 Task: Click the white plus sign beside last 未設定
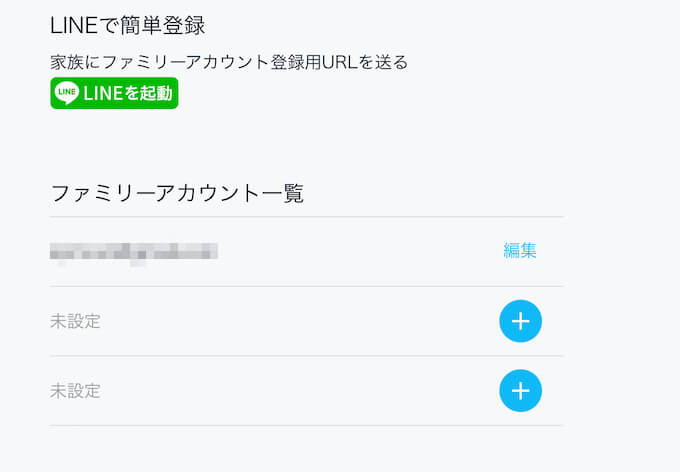pos(520,390)
